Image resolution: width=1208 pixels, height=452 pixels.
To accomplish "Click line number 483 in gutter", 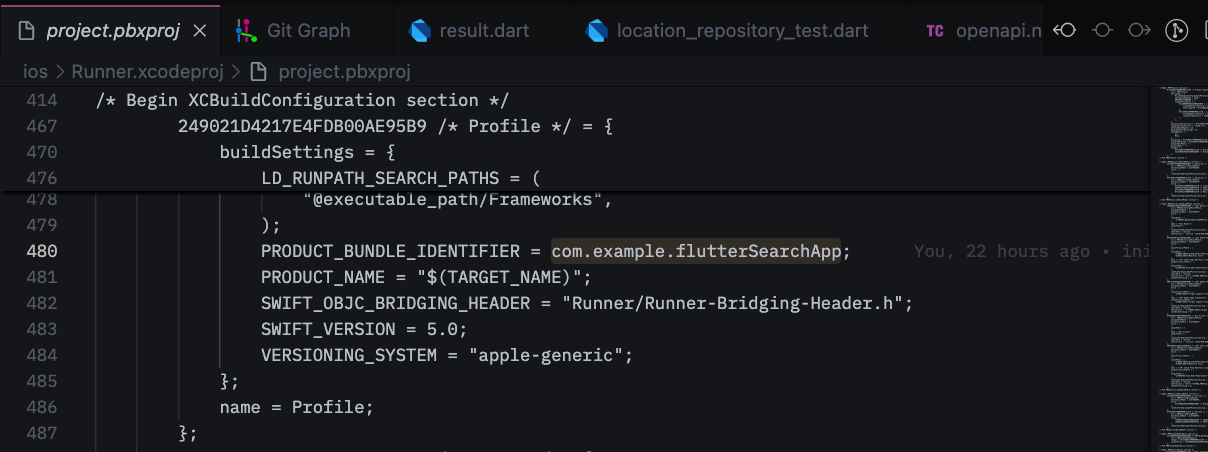I will click(41, 329).
